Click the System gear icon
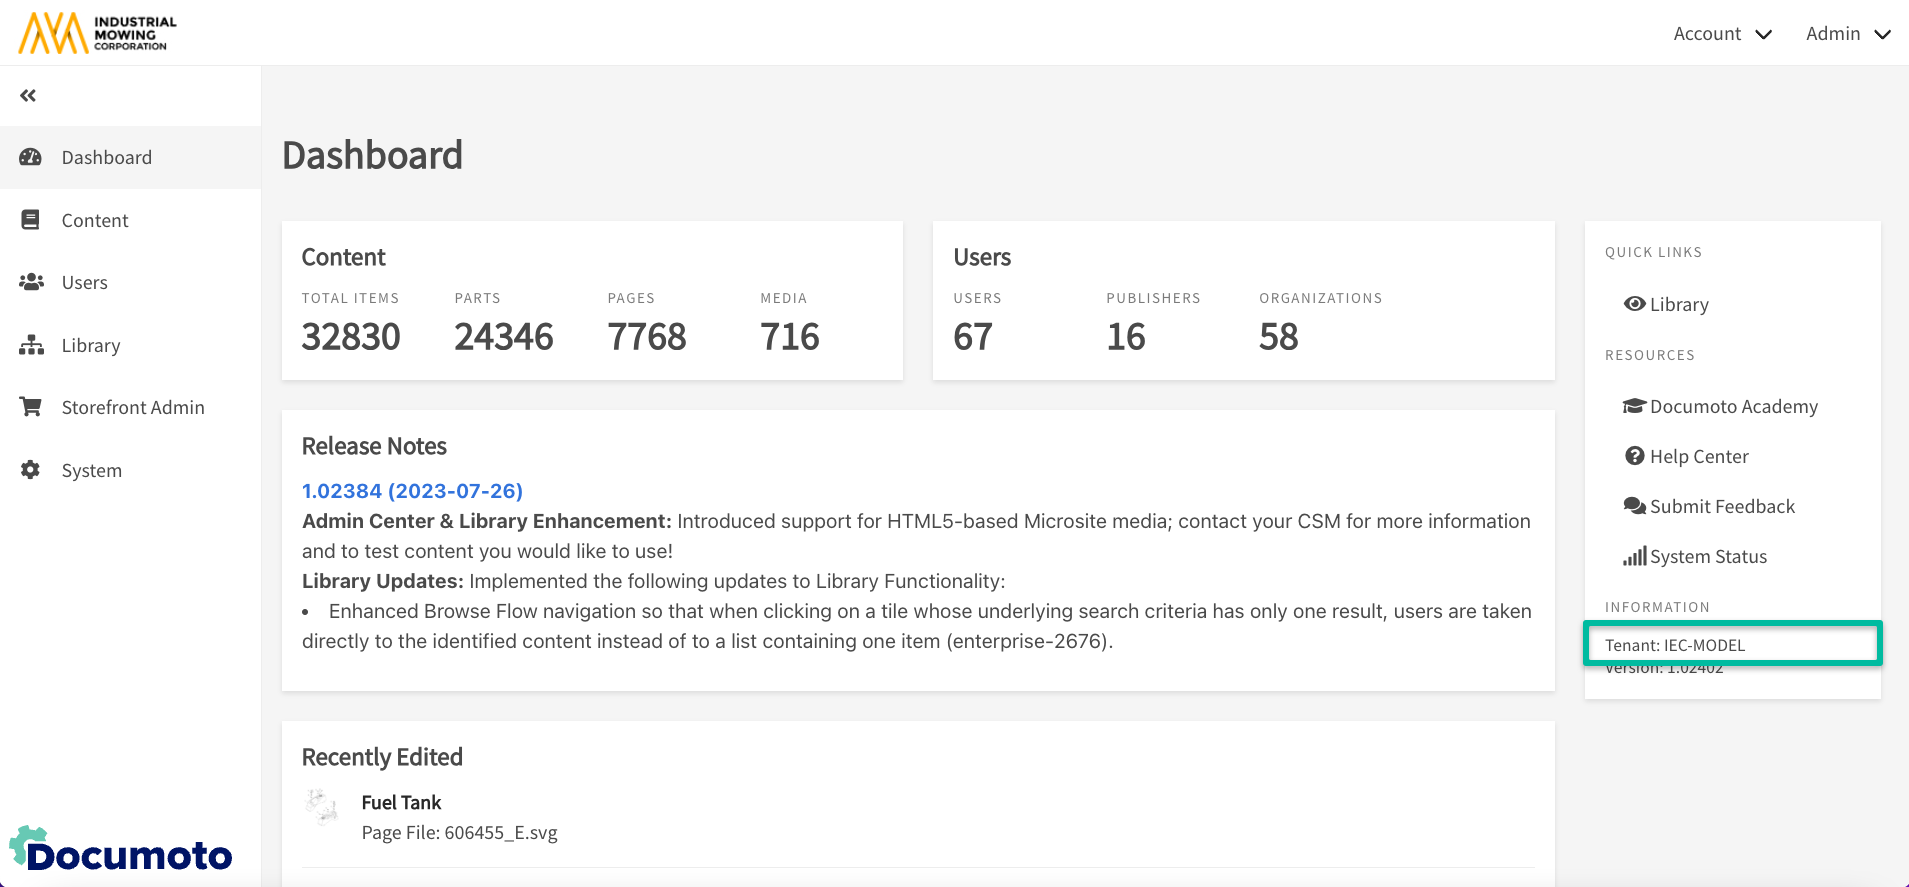 point(31,470)
